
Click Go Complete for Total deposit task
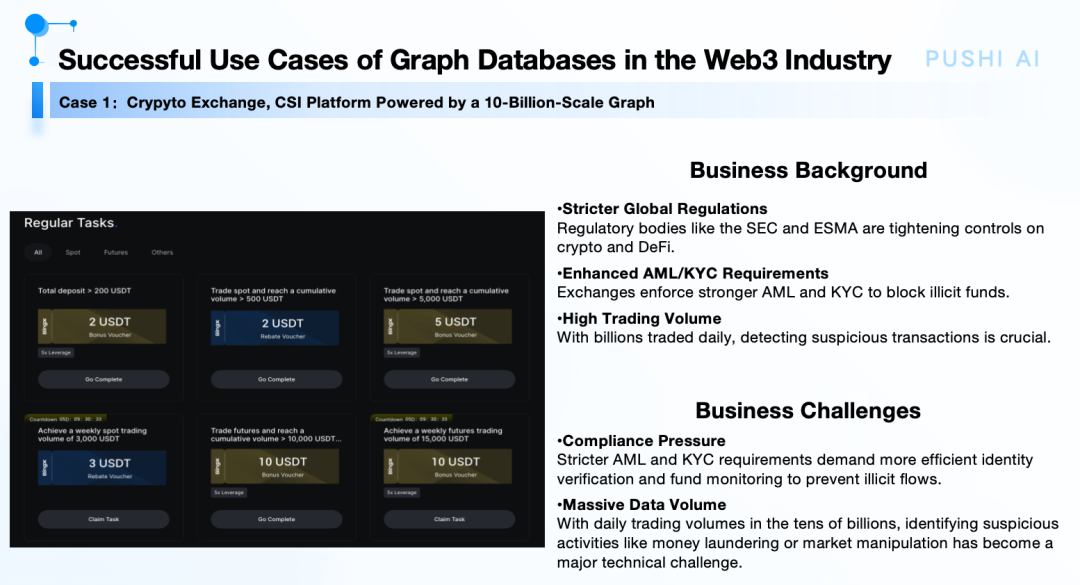coord(103,379)
